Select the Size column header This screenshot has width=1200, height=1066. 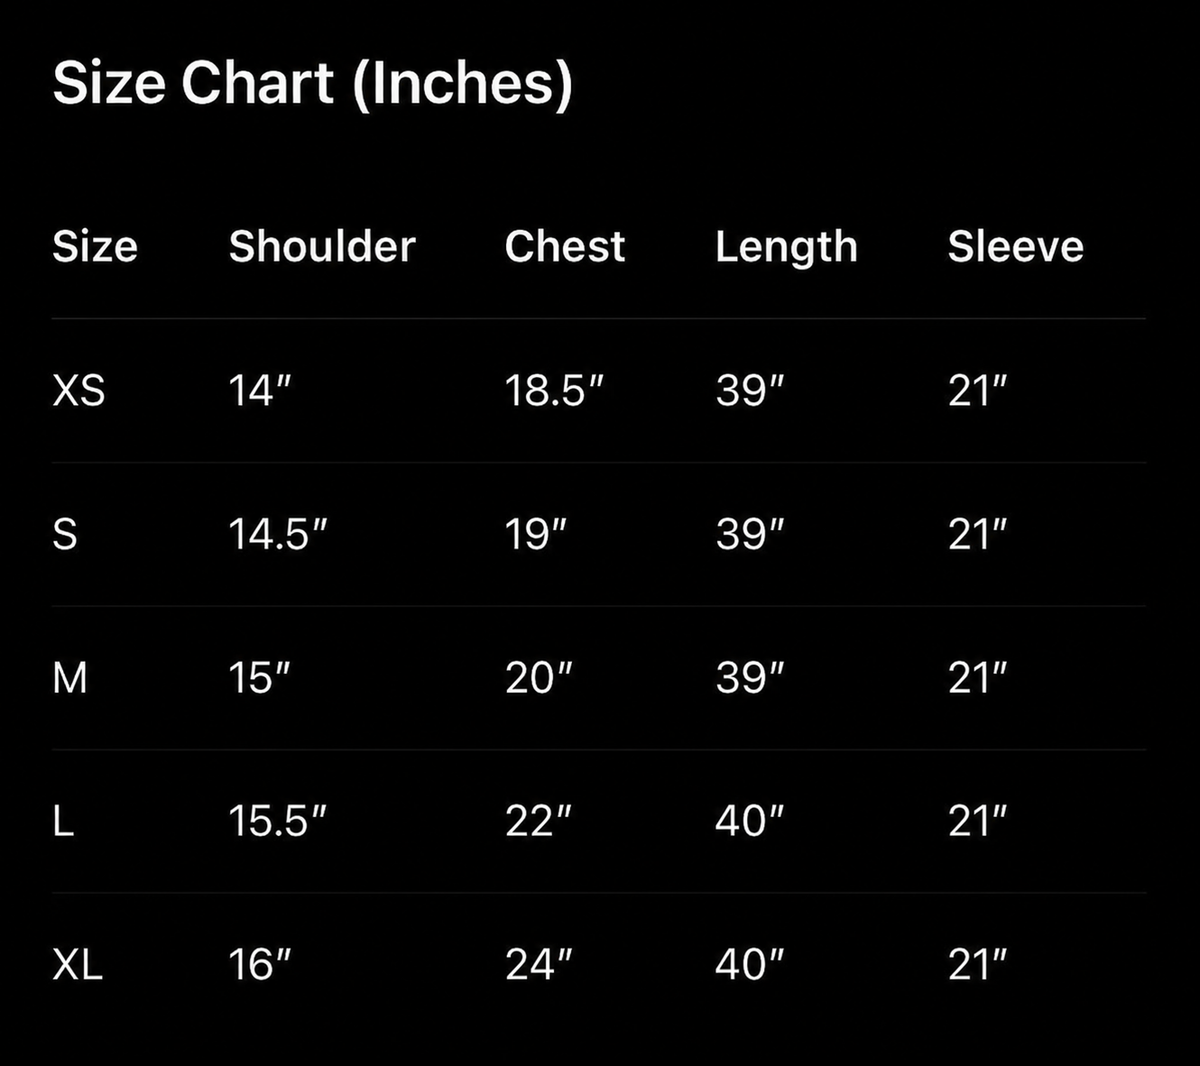point(95,246)
